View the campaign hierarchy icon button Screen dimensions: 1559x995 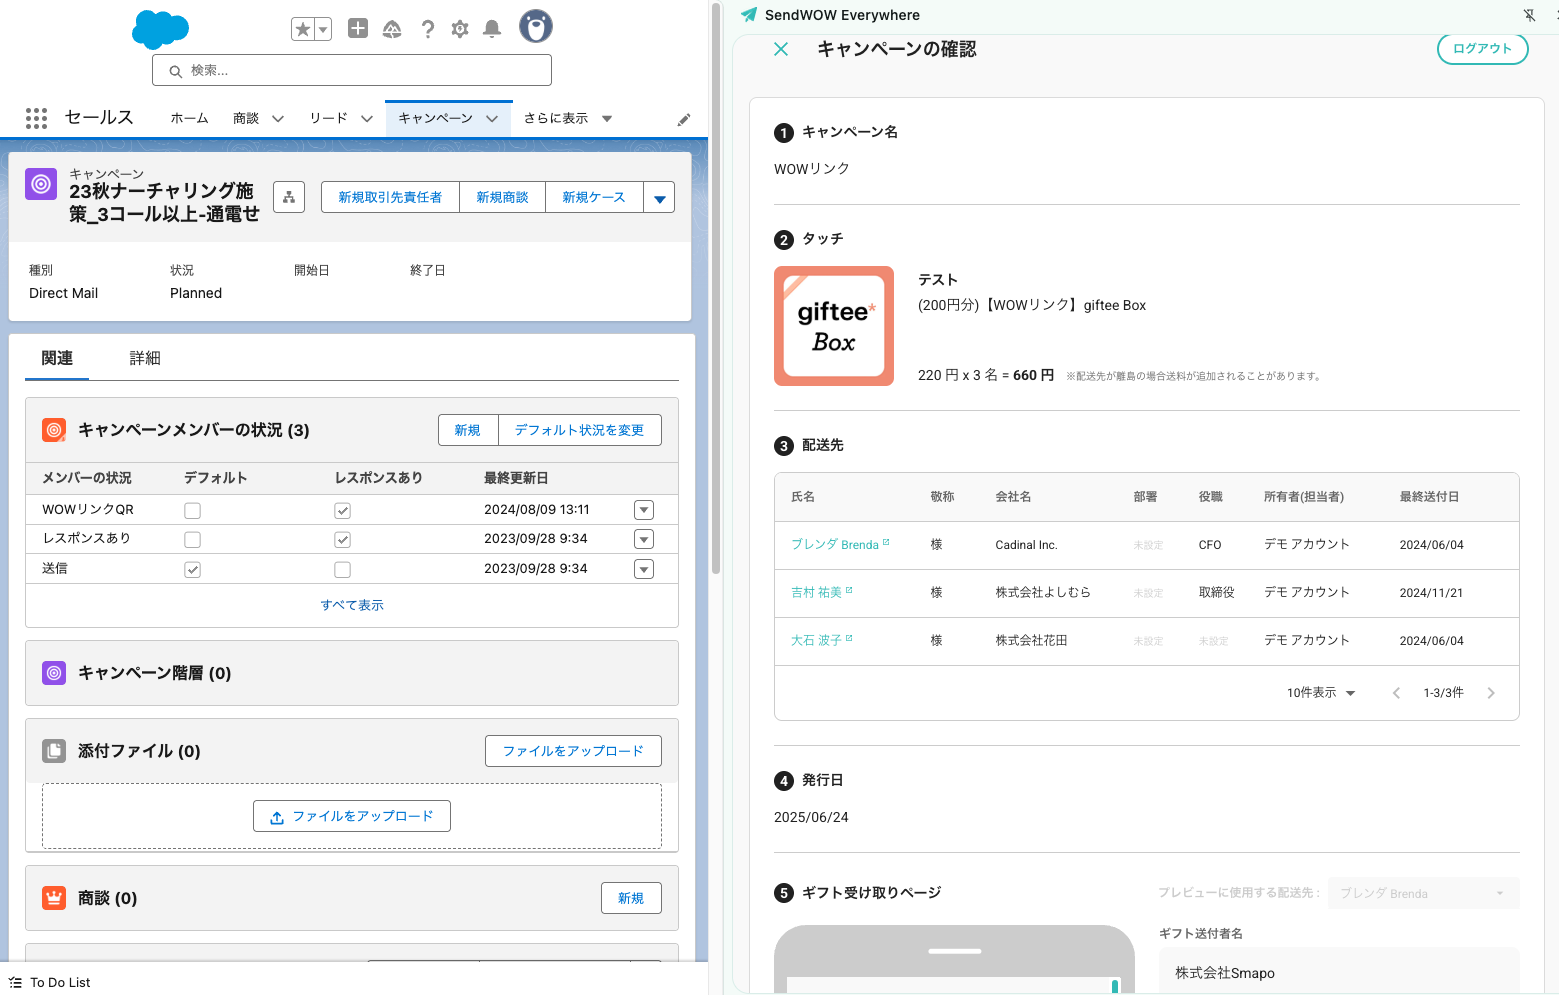(x=289, y=197)
